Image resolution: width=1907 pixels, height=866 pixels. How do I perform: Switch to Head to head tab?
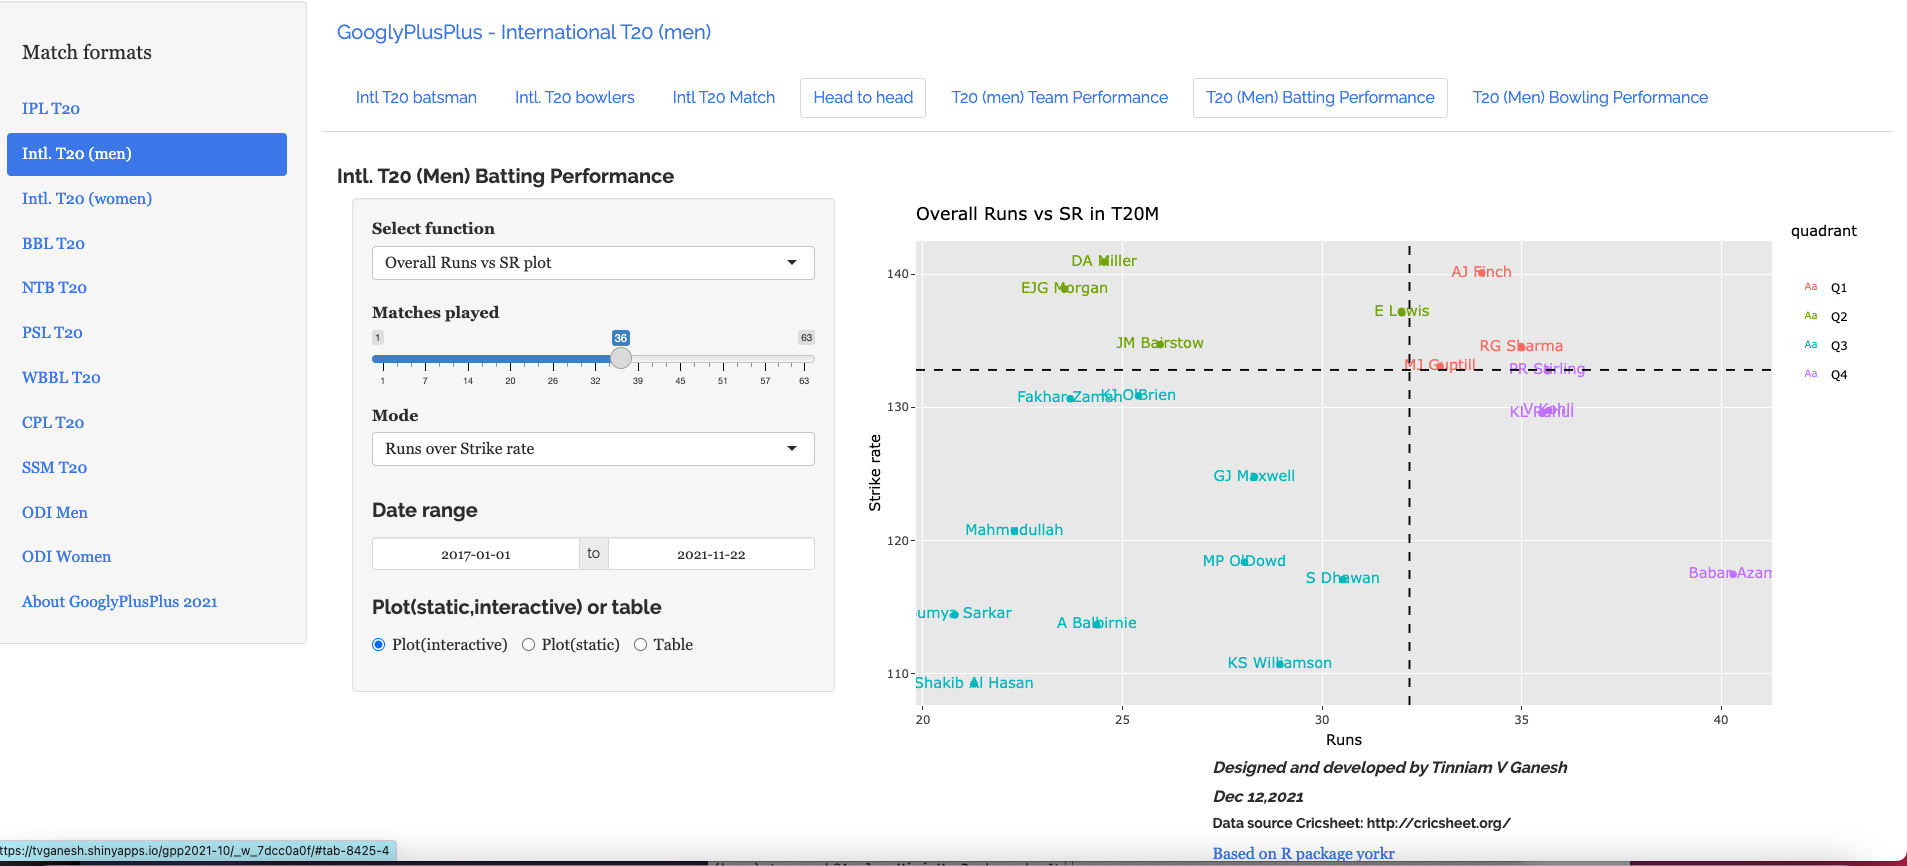pos(863,98)
